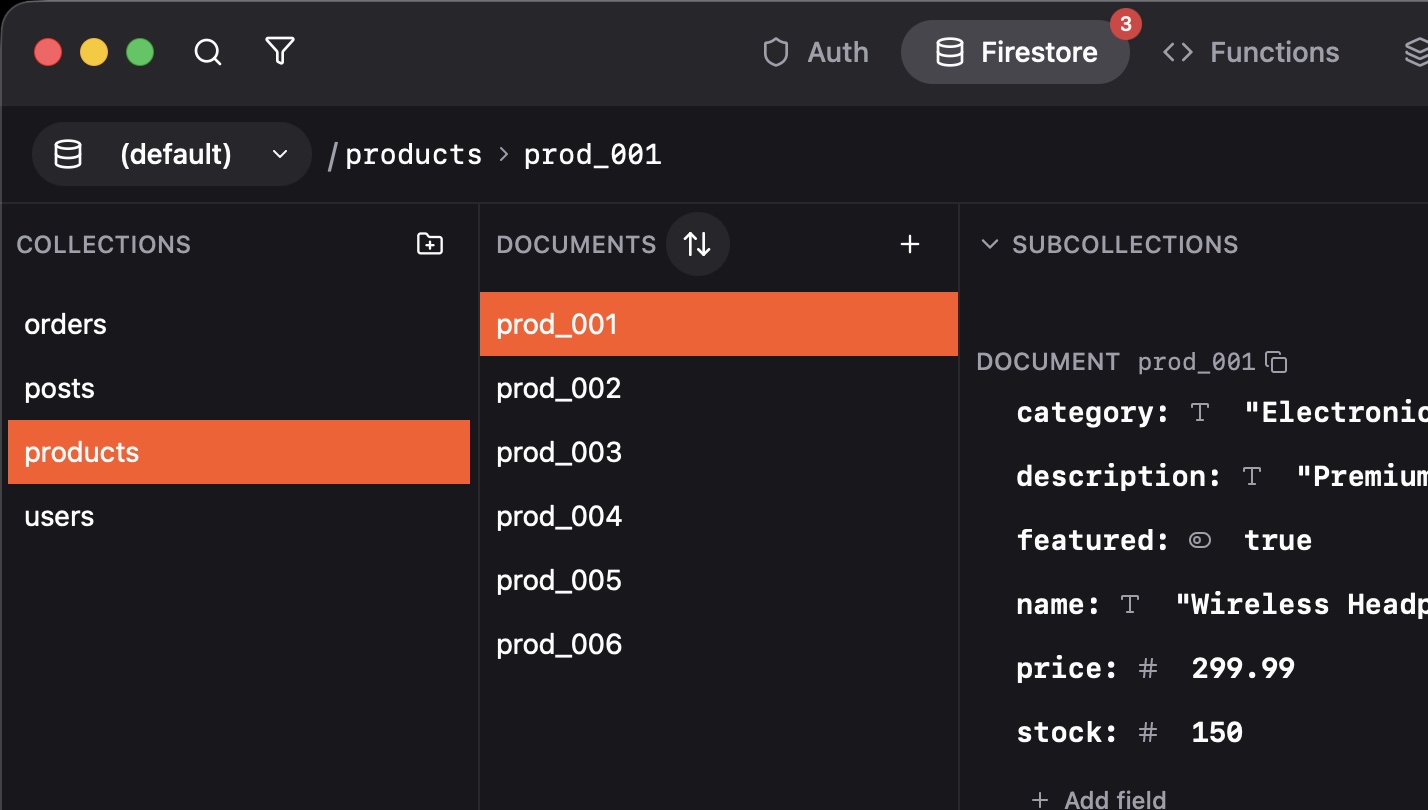
Task: Open the (default) database dropdown
Action: coord(172,154)
